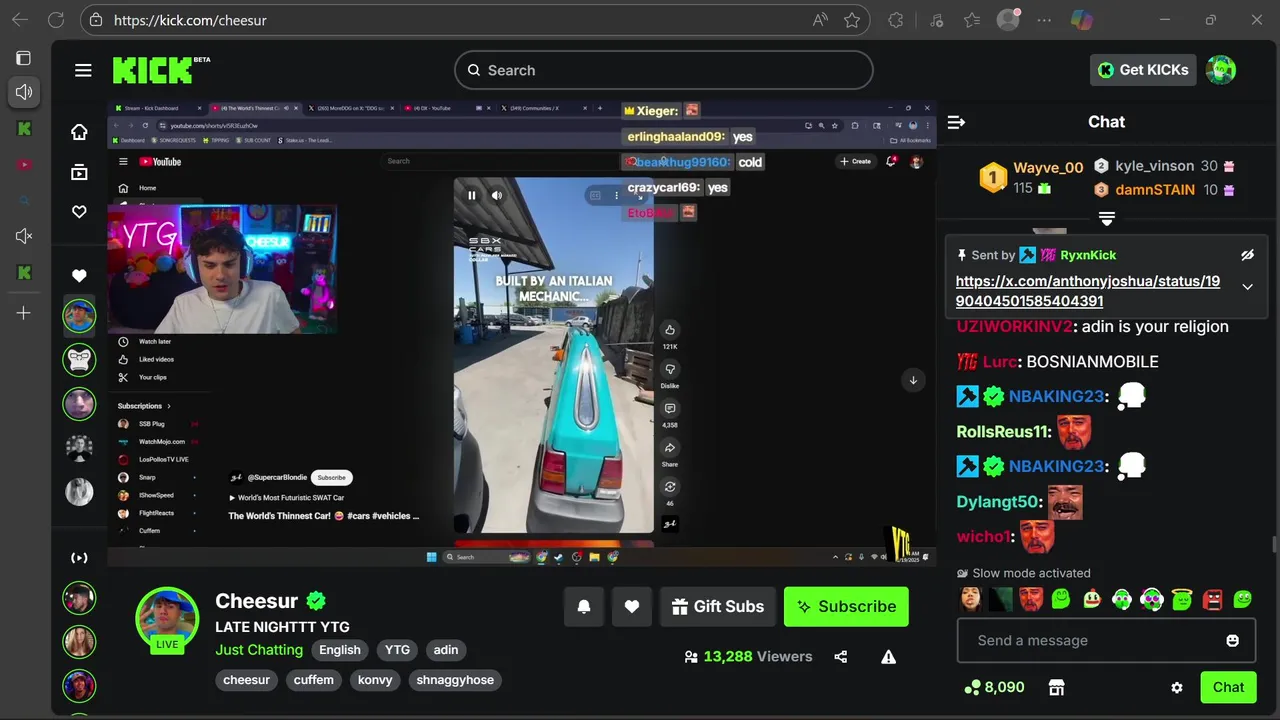Screen dimensions: 1280x720
Task: Expand the gift leaderboard
Action: point(1107,218)
